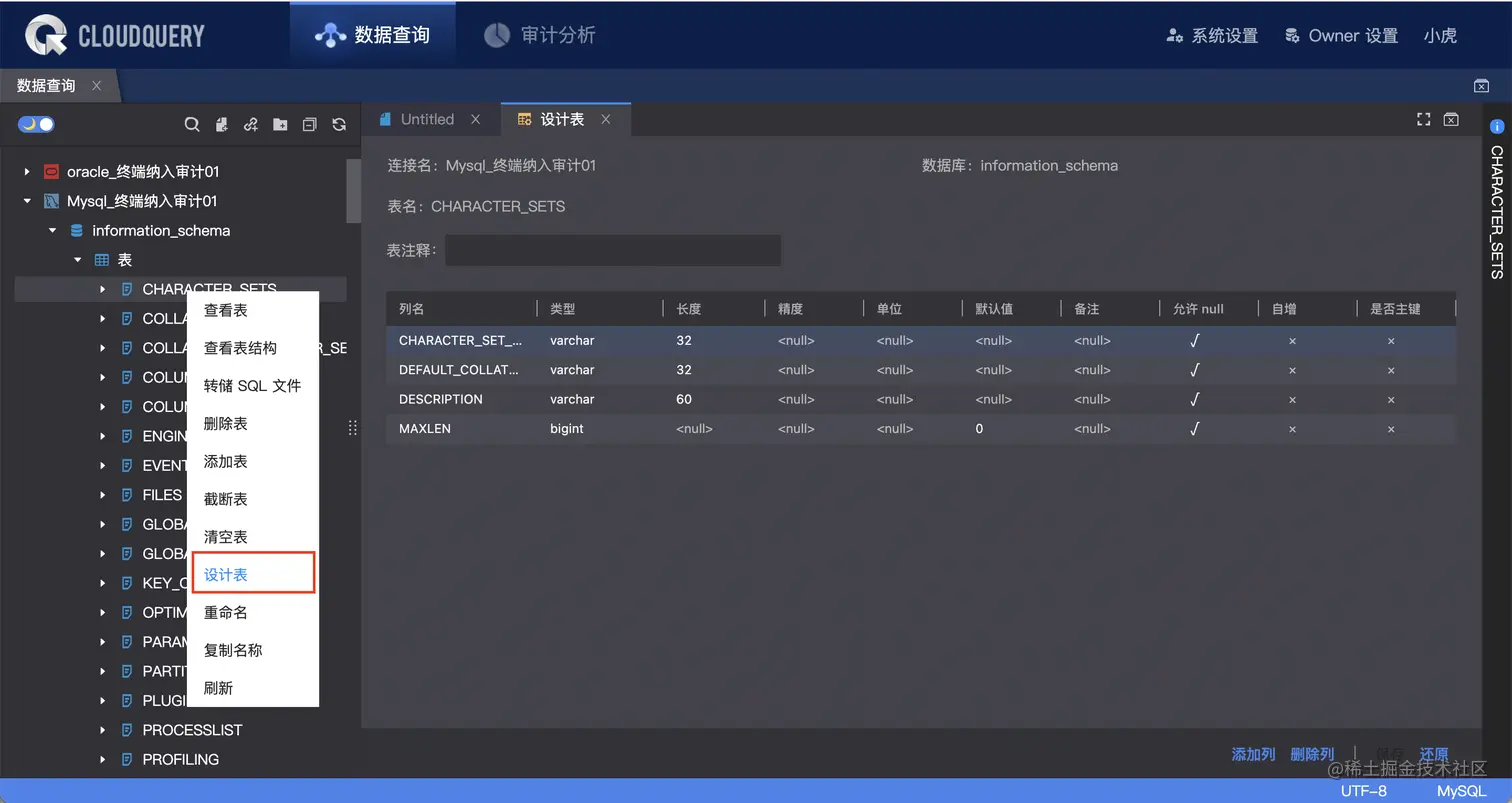Screen dimensions: 1512x803
Task: Click the refresh icon in sidebar toolbar
Action: point(339,124)
